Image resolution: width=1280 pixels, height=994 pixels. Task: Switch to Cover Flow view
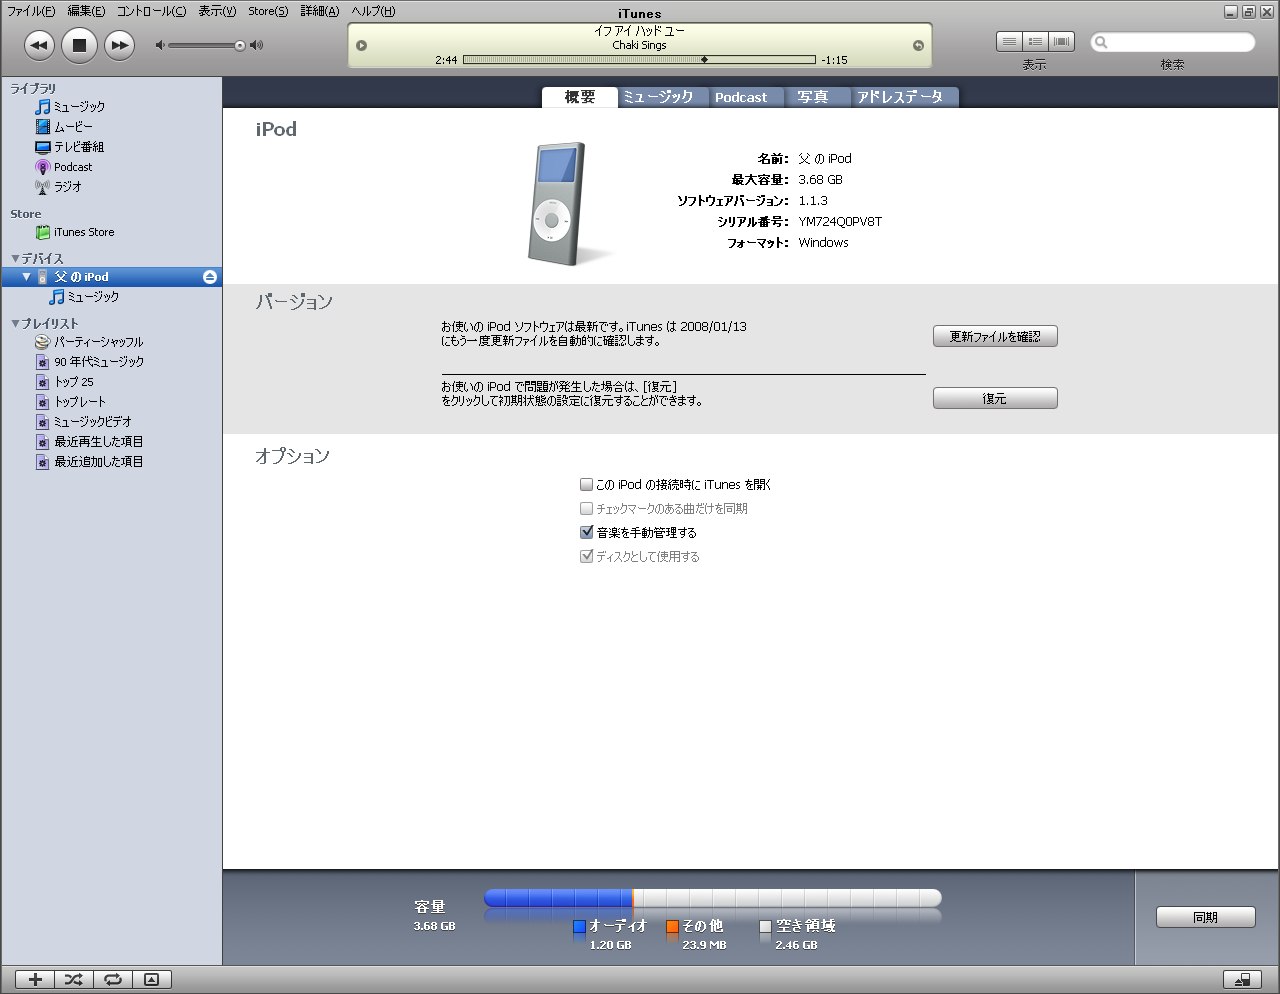coord(1061,41)
